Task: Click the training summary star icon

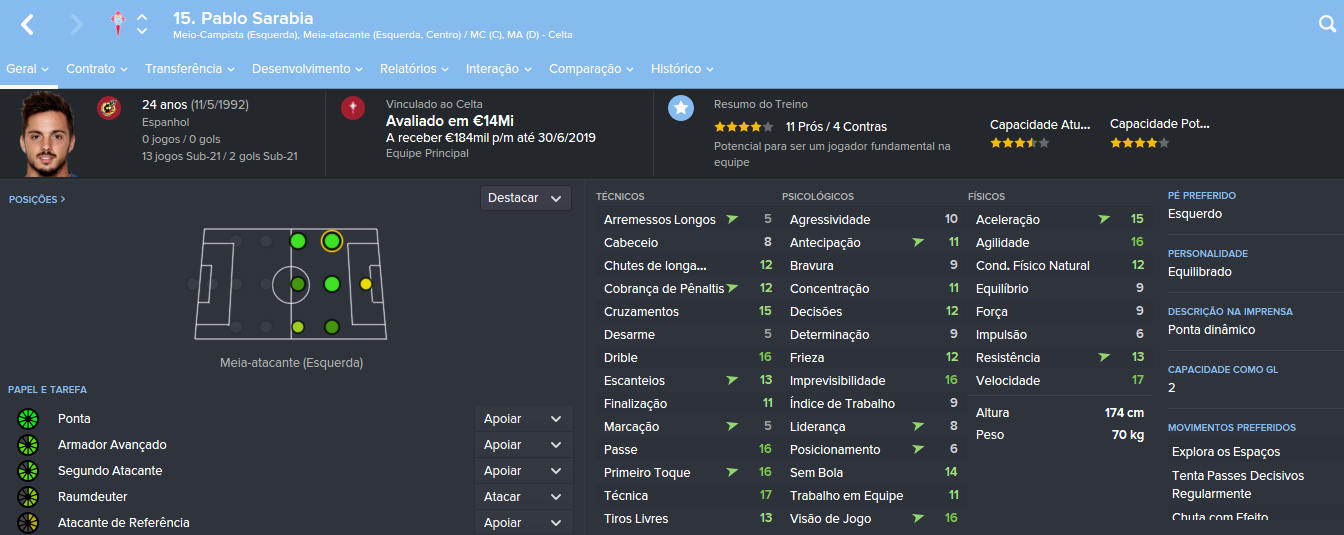Action: point(681,108)
